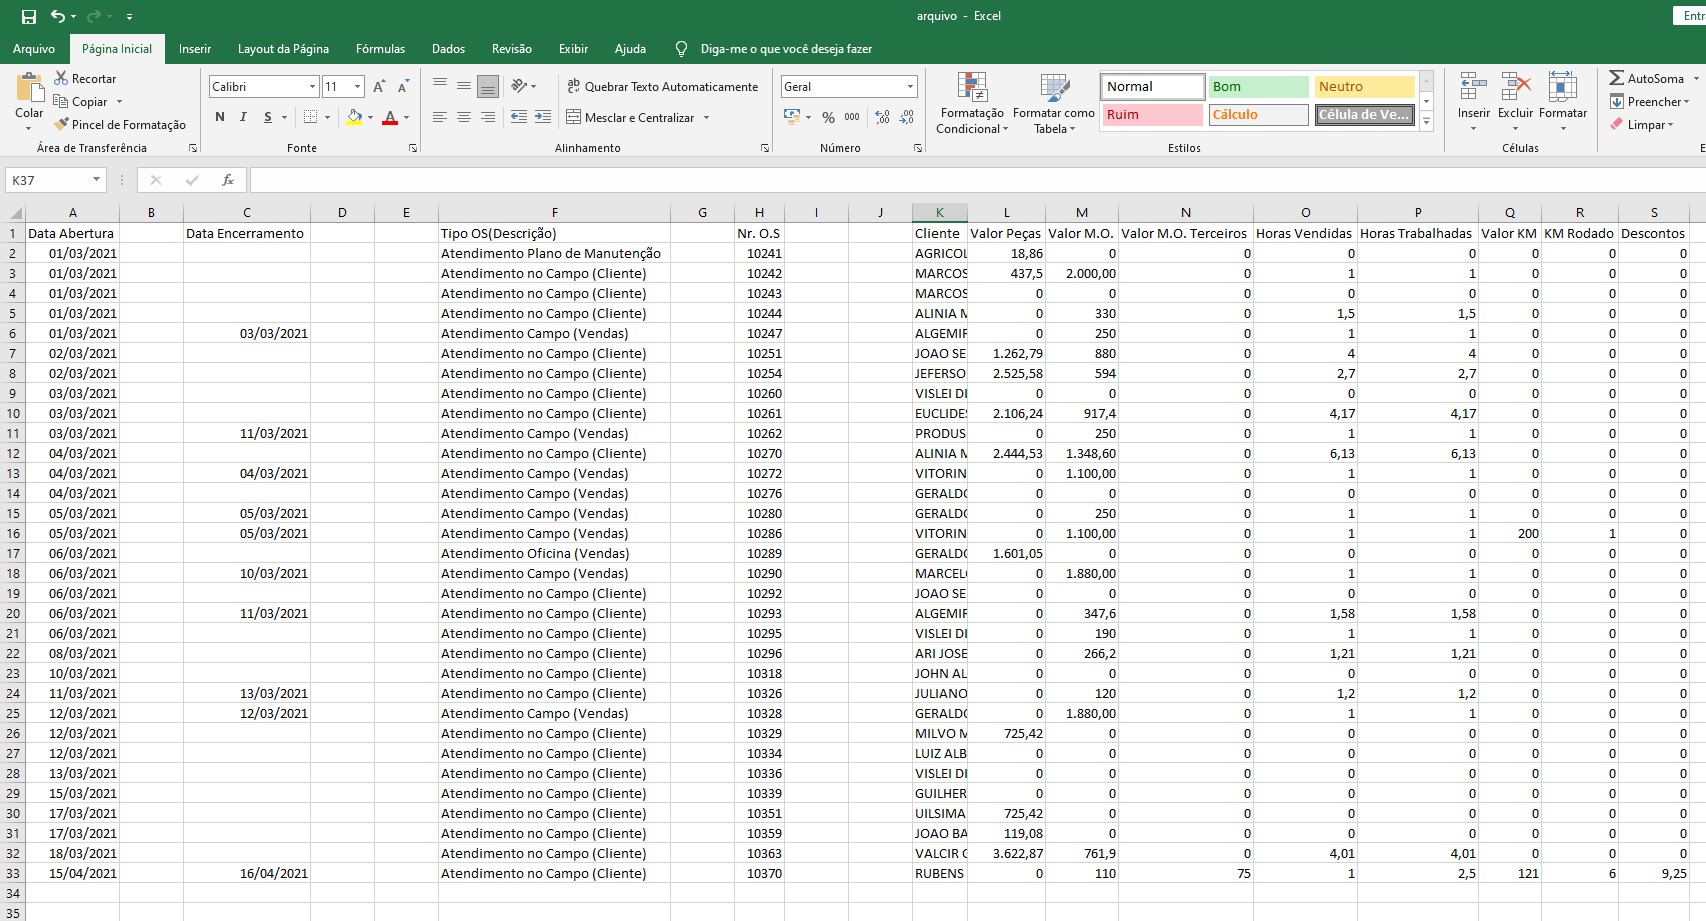
Task: Click the Select All corner triangle
Action: coord(13,212)
